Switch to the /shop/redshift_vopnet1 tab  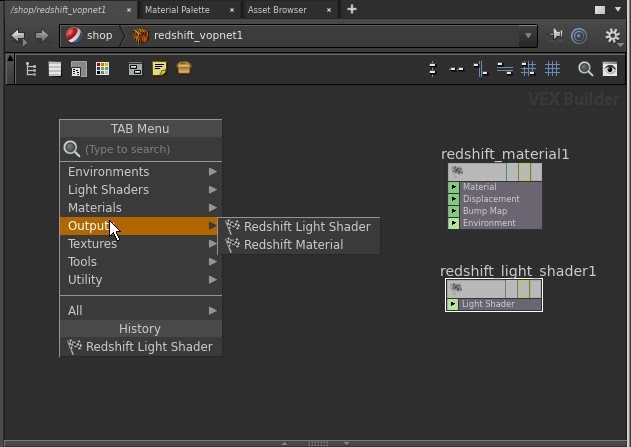tap(59, 10)
